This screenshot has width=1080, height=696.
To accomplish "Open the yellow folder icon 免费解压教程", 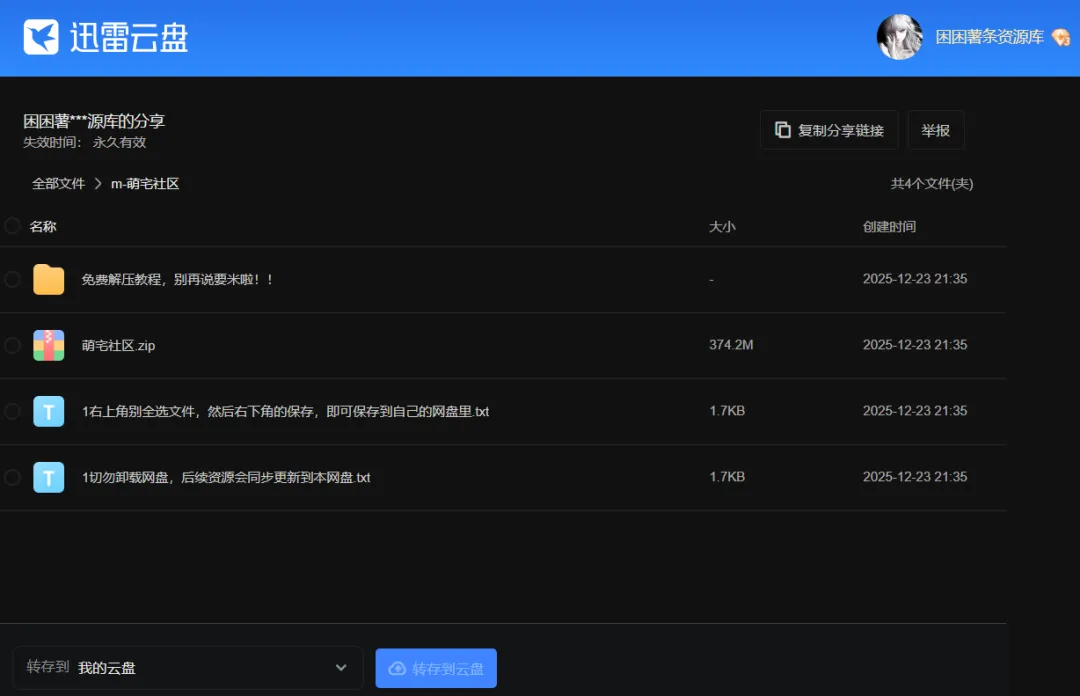I will (x=49, y=280).
